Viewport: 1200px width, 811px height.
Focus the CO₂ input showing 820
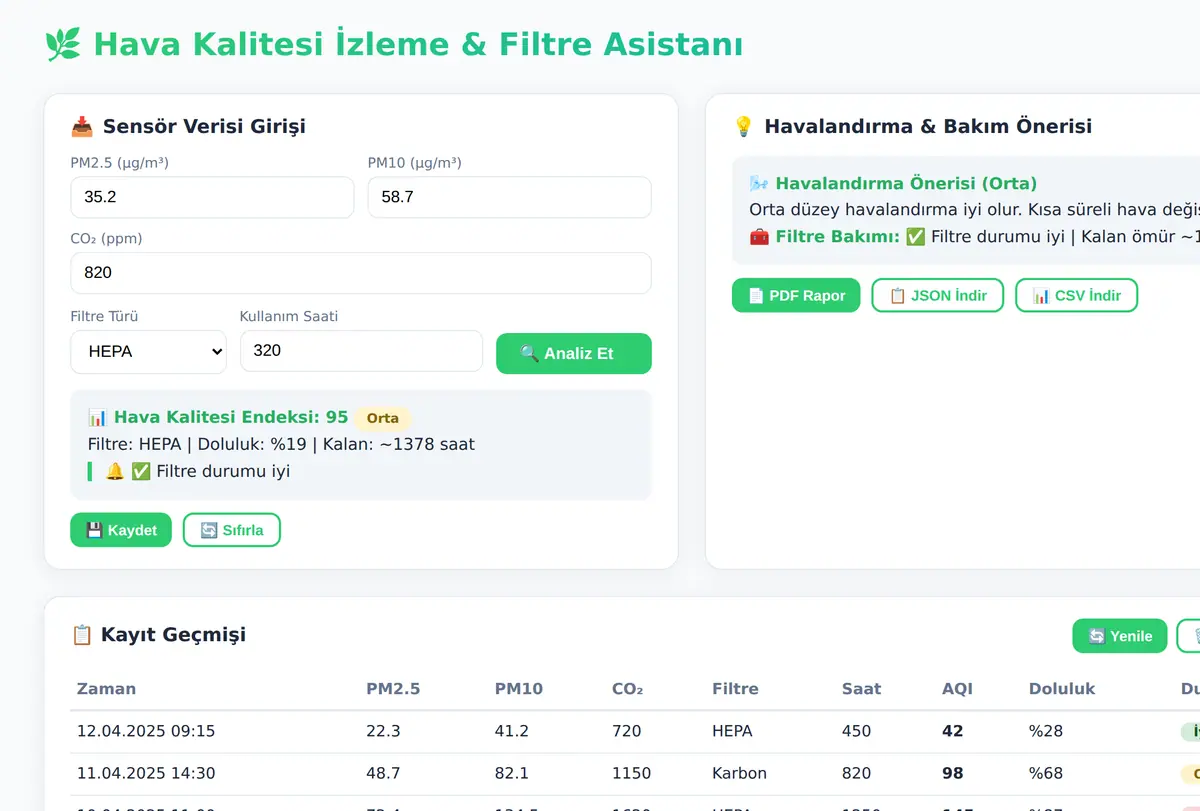(361, 273)
